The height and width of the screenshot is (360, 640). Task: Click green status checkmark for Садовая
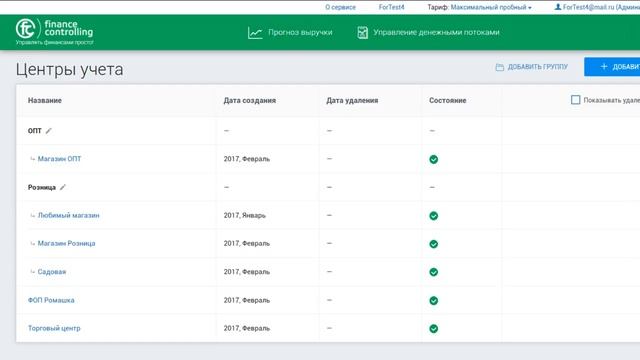[433, 272]
